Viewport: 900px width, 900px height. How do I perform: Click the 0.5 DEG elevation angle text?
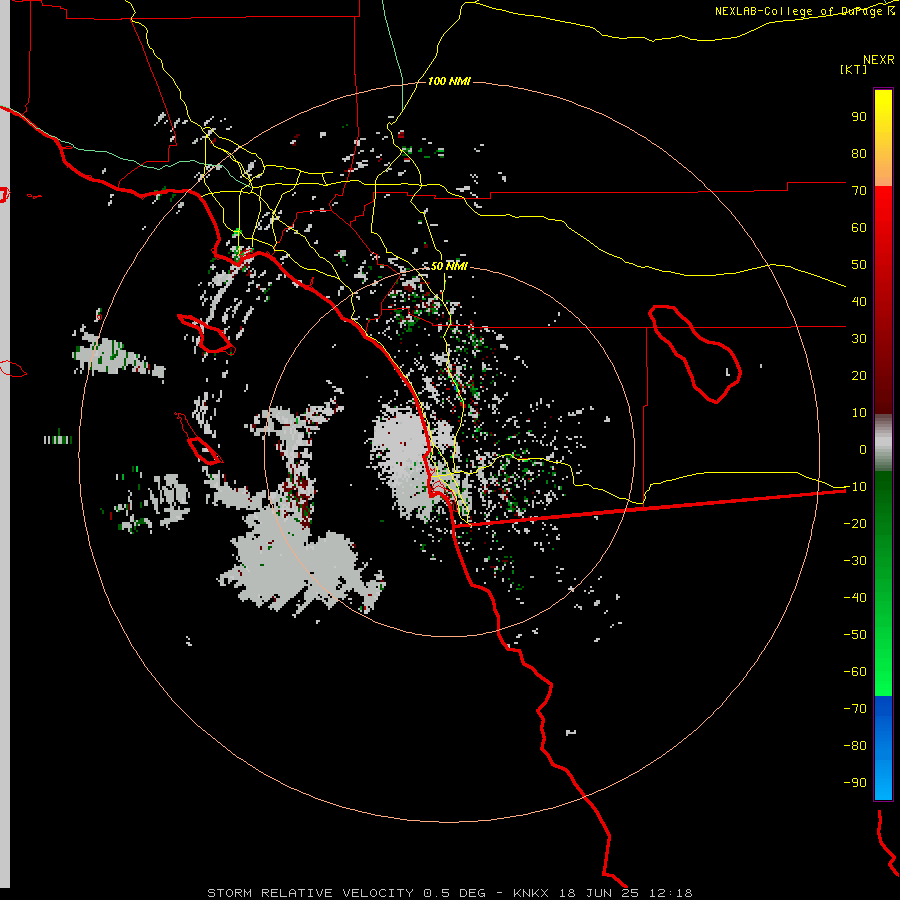coord(454,893)
